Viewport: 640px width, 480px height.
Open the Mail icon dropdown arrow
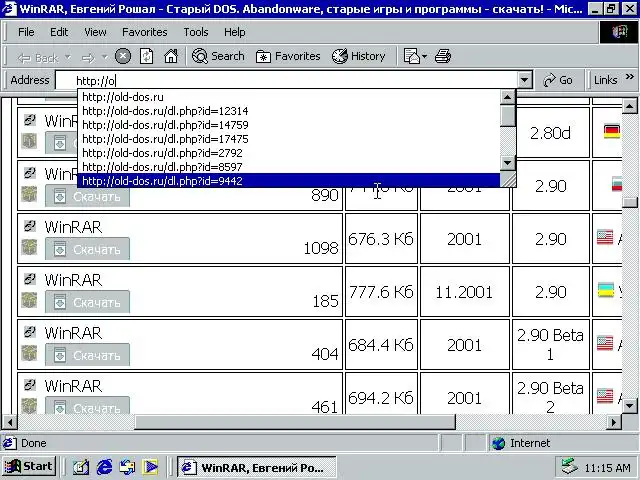[424, 56]
